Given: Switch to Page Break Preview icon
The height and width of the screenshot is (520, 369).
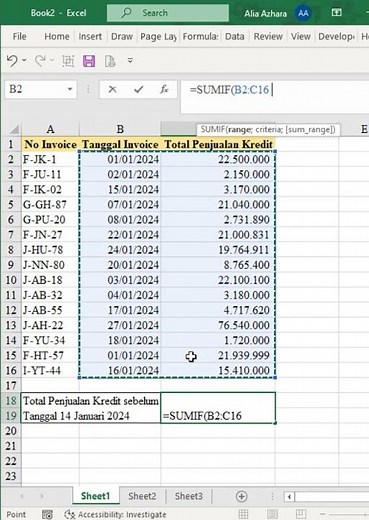Looking at the screenshot, I should (x=301, y=514).
